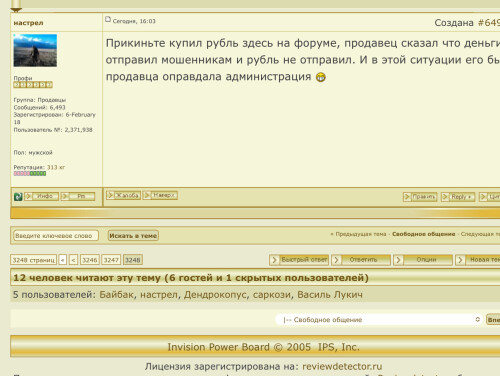The image size is (500, 376).
Task: Focus the keyword search field
Action: pyautogui.click(x=56, y=236)
